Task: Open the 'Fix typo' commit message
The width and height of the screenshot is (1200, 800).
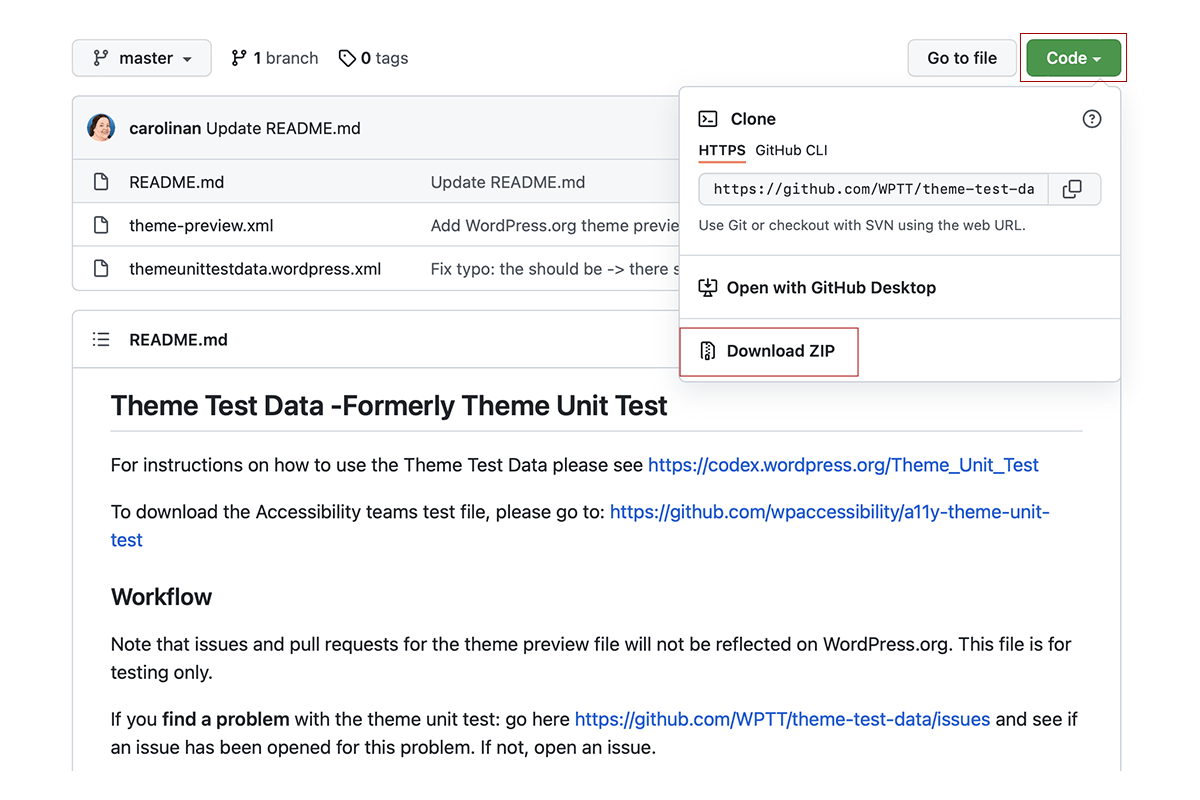Action: click(x=555, y=268)
